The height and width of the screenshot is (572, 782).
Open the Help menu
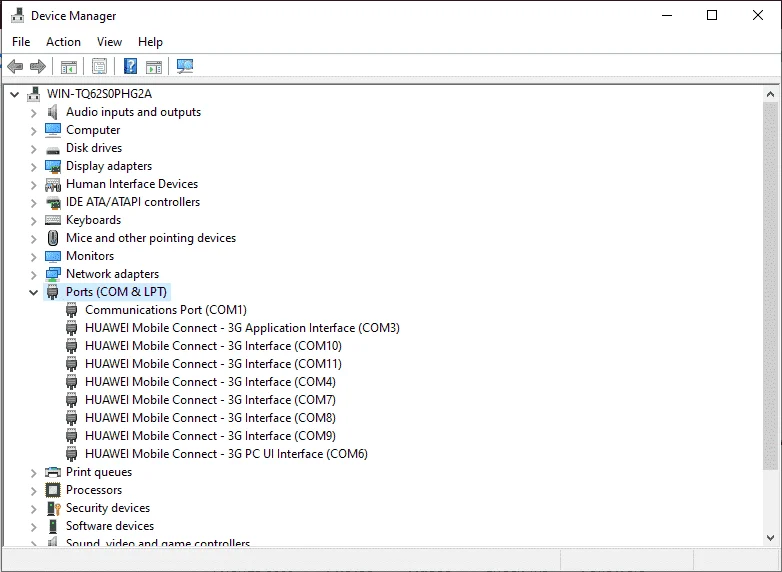tap(150, 42)
